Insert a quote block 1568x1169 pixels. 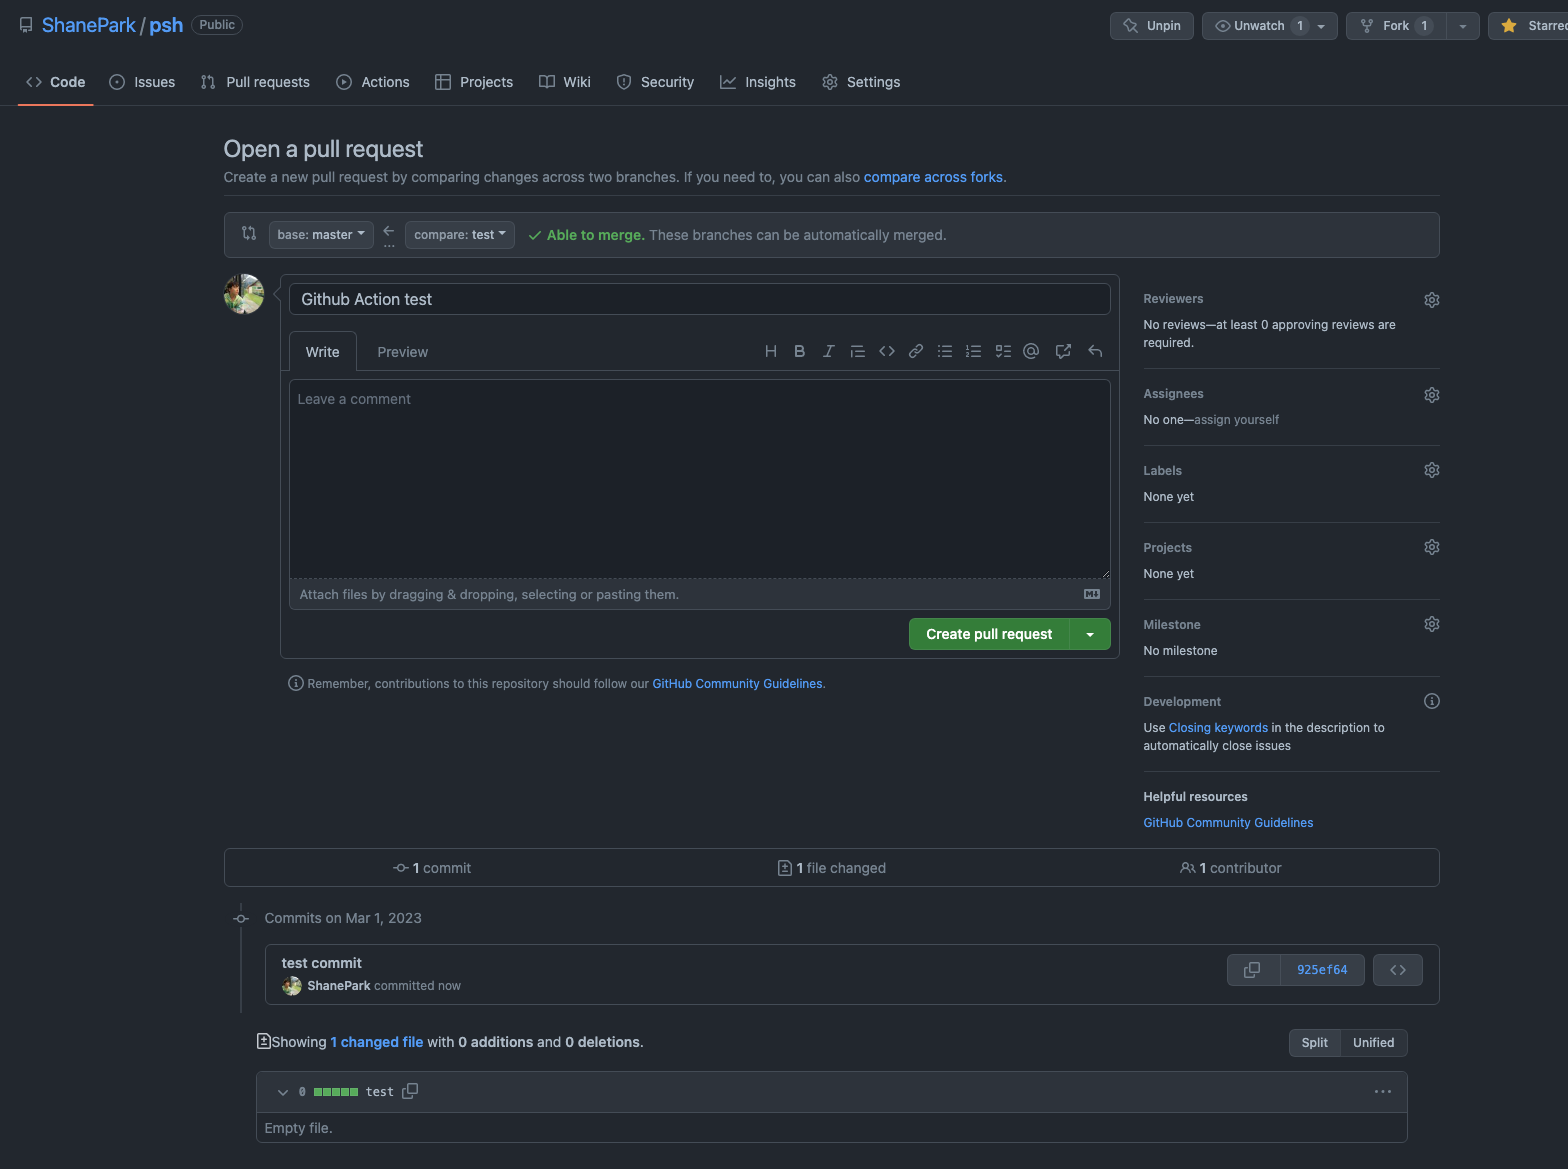pyautogui.click(x=857, y=351)
